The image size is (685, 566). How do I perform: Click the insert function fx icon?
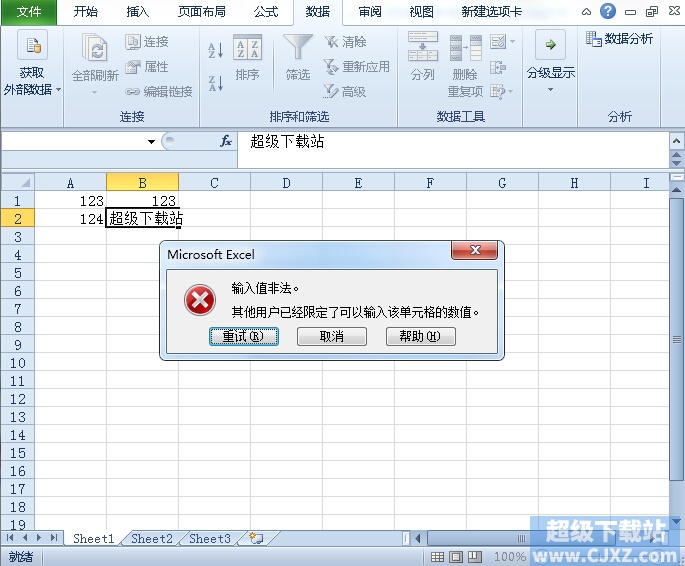[x=226, y=142]
